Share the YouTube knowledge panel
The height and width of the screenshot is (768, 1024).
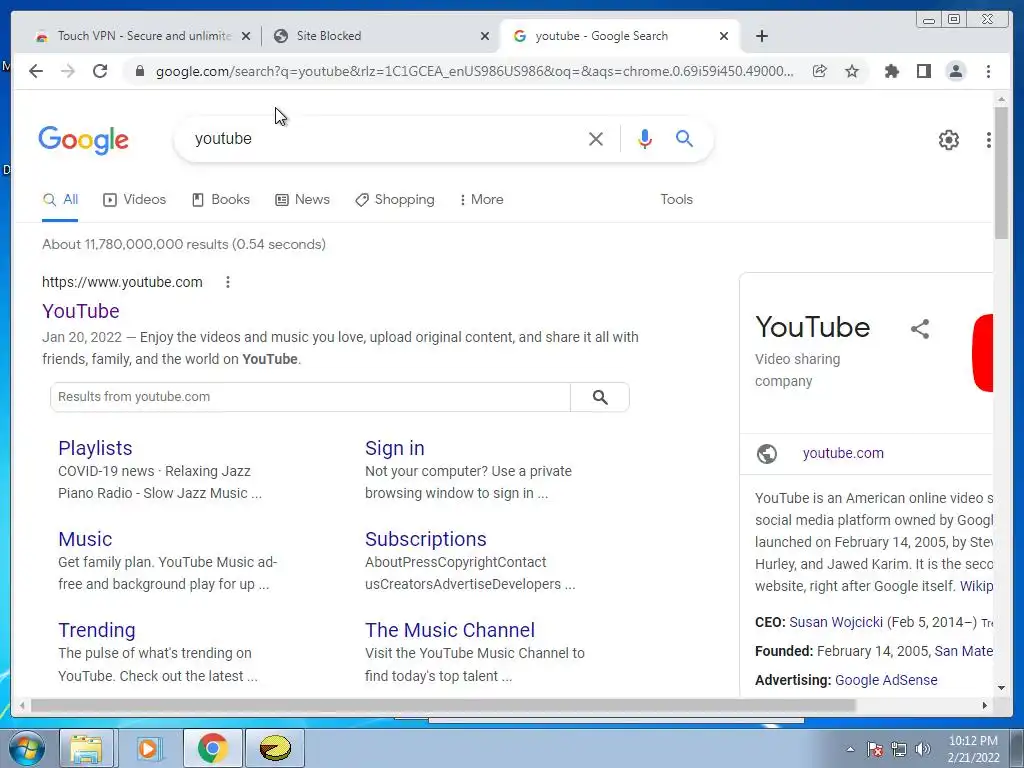(920, 328)
